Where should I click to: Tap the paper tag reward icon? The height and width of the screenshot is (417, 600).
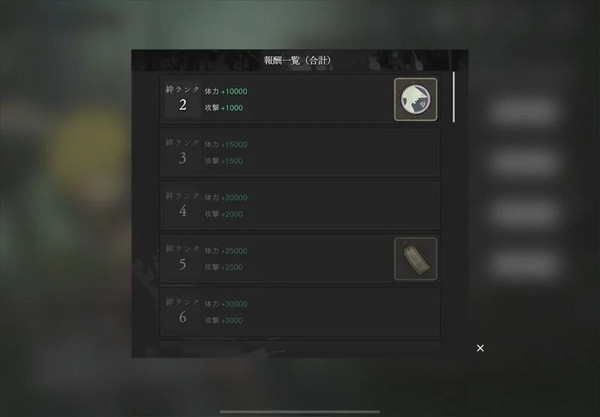tap(416, 259)
